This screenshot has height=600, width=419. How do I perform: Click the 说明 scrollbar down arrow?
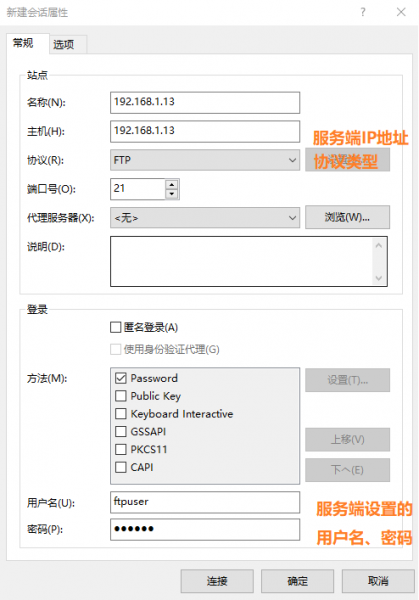coord(379,278)
